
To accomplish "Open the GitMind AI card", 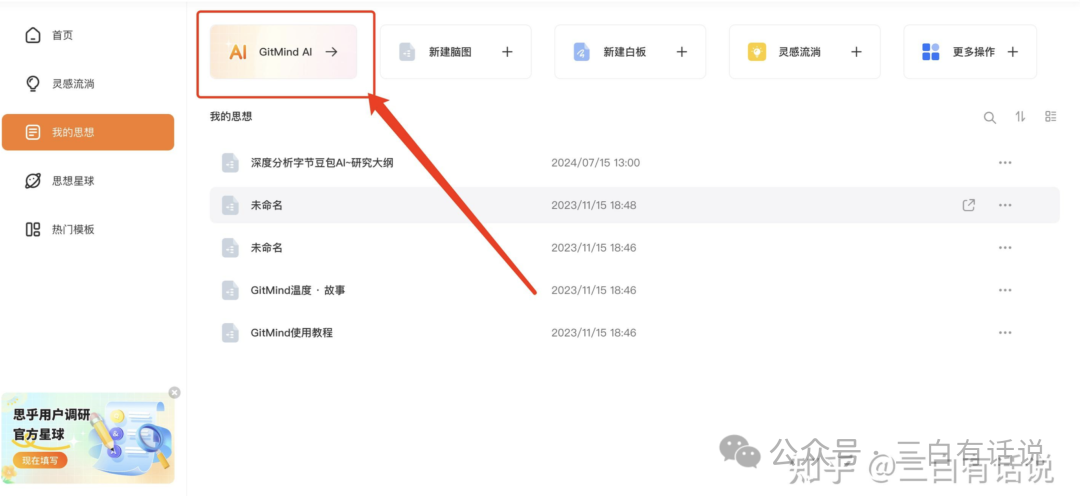I will pyautogui.click(x=283, y=52).
